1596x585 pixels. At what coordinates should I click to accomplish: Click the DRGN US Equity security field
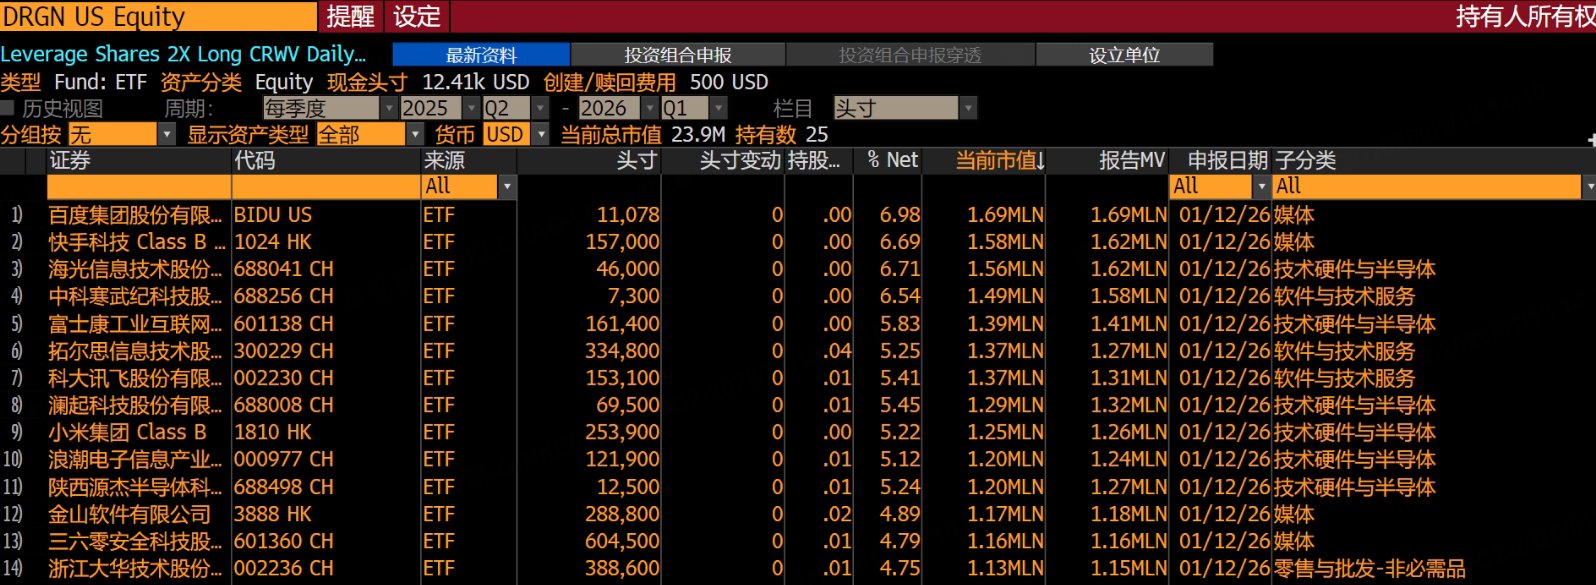(x=158, y=16)
